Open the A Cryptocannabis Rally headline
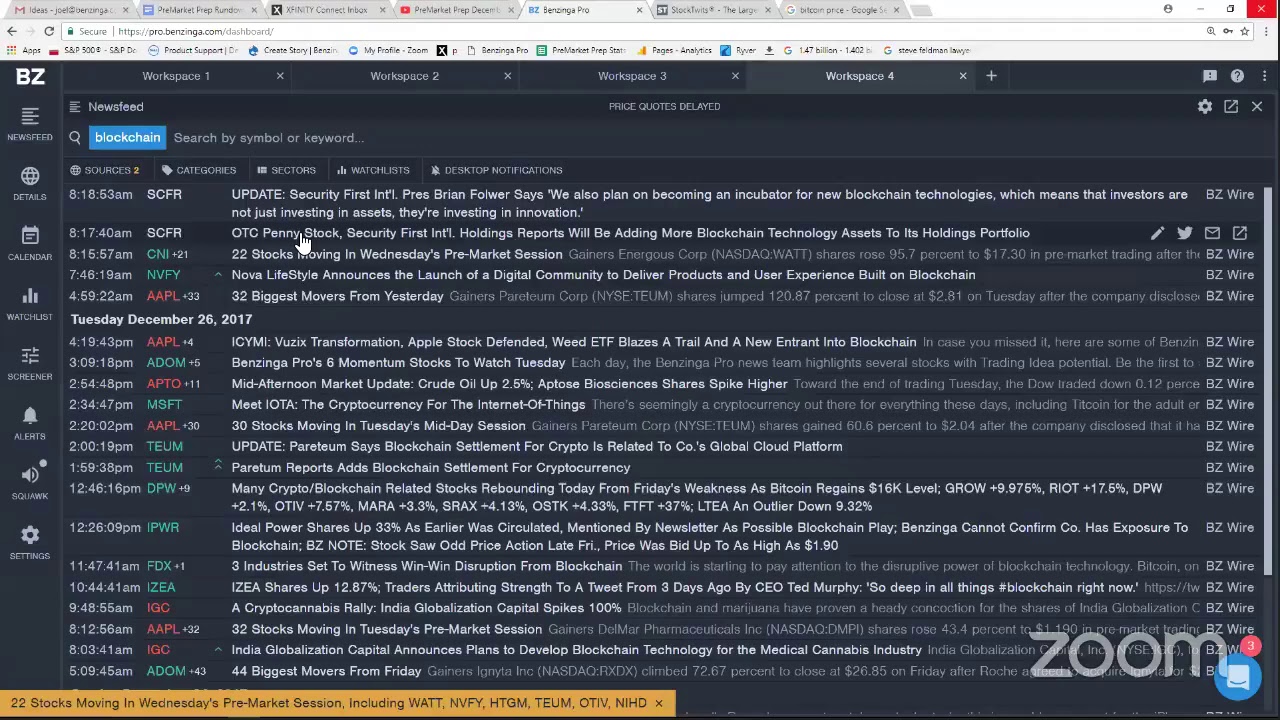The height and width of the screenshot is (720, 1280). click(x=426, y=608)
